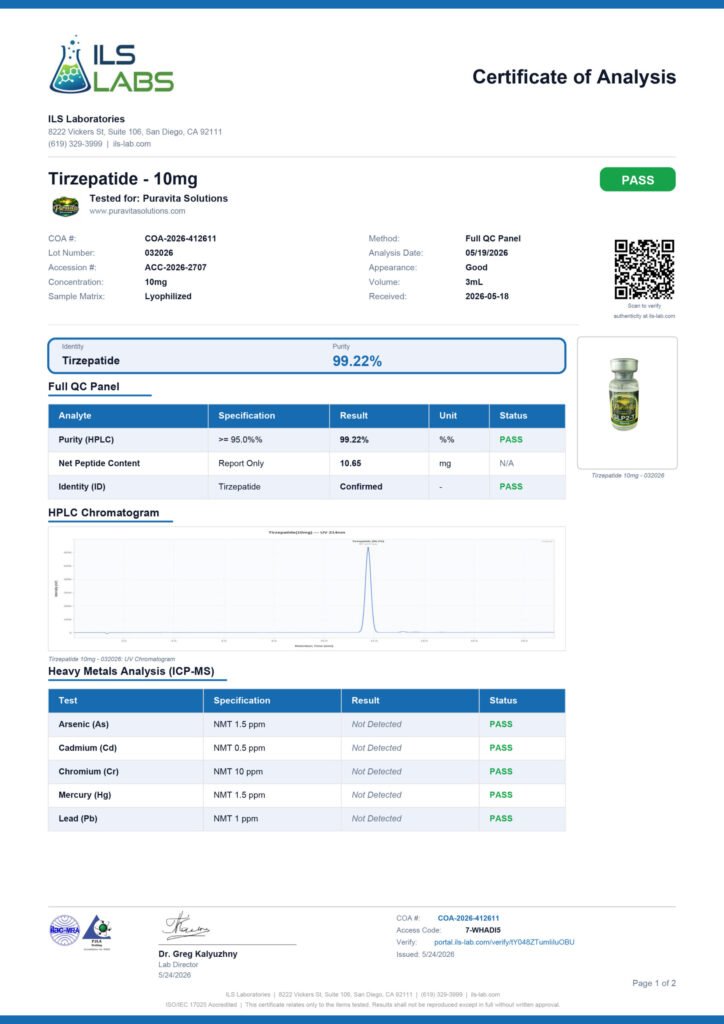Open the www.puravitasolutions.com link
Image resolution: width=724 pixels, height=1024 pixels.
tap(137, 212)
